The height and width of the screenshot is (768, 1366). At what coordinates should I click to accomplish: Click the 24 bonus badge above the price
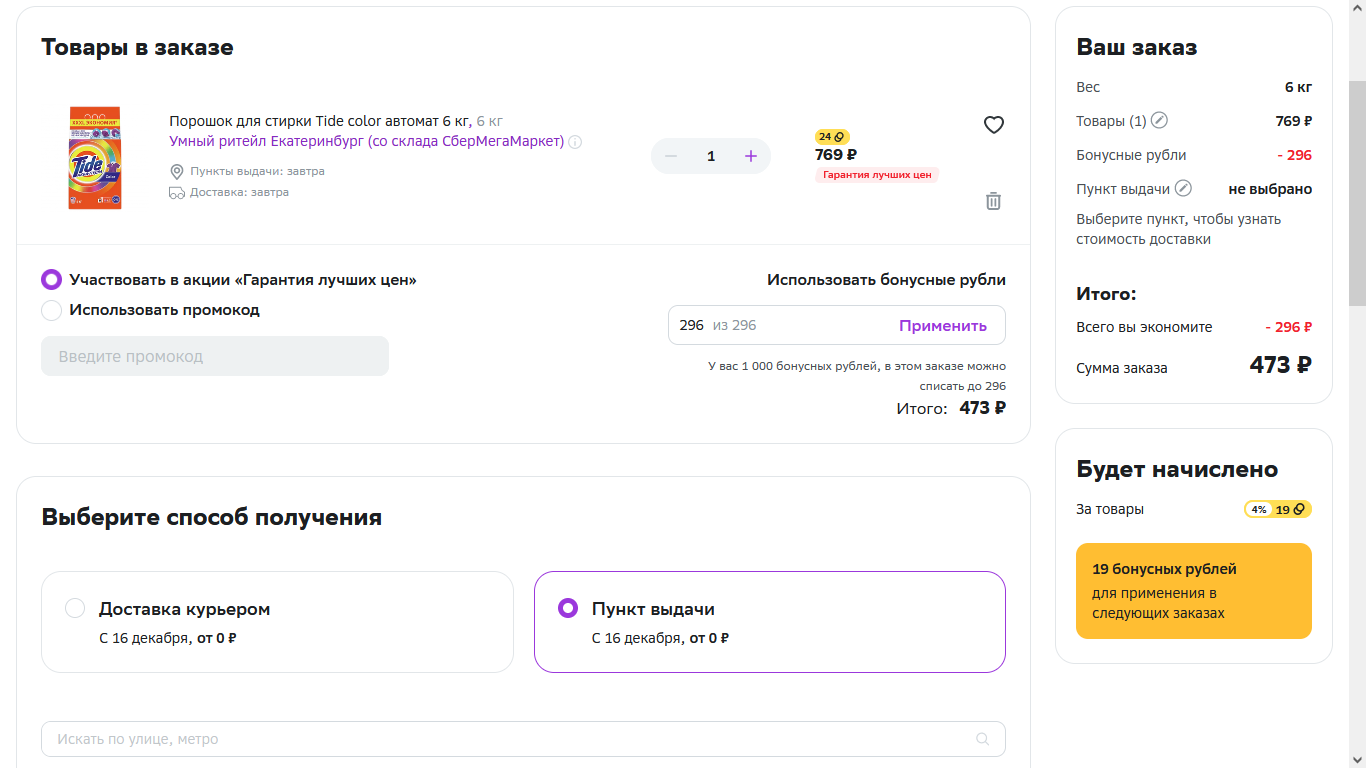(x=832, y=137)
